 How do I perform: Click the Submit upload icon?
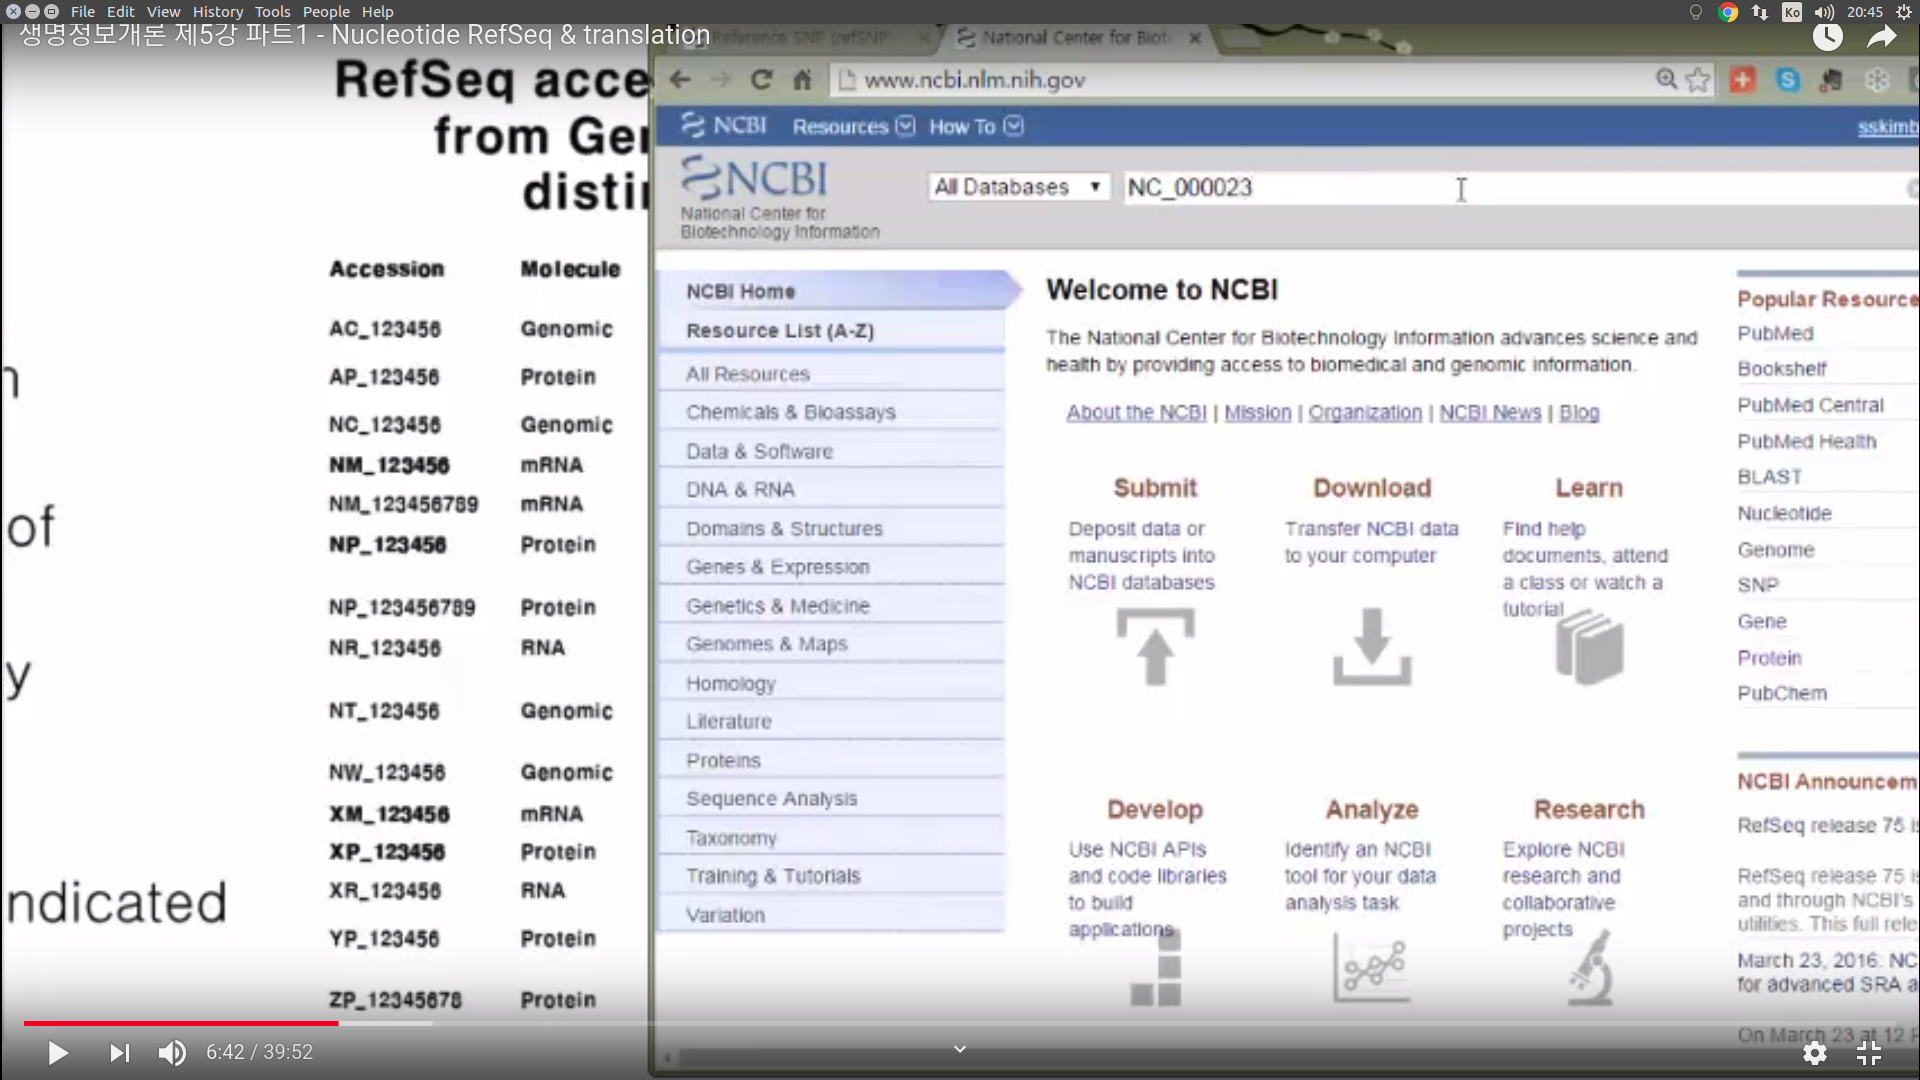tap(1155, 648)
